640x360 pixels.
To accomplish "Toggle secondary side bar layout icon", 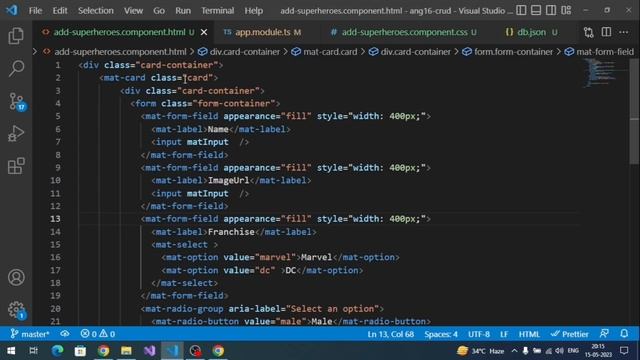I will pos(551,10).
